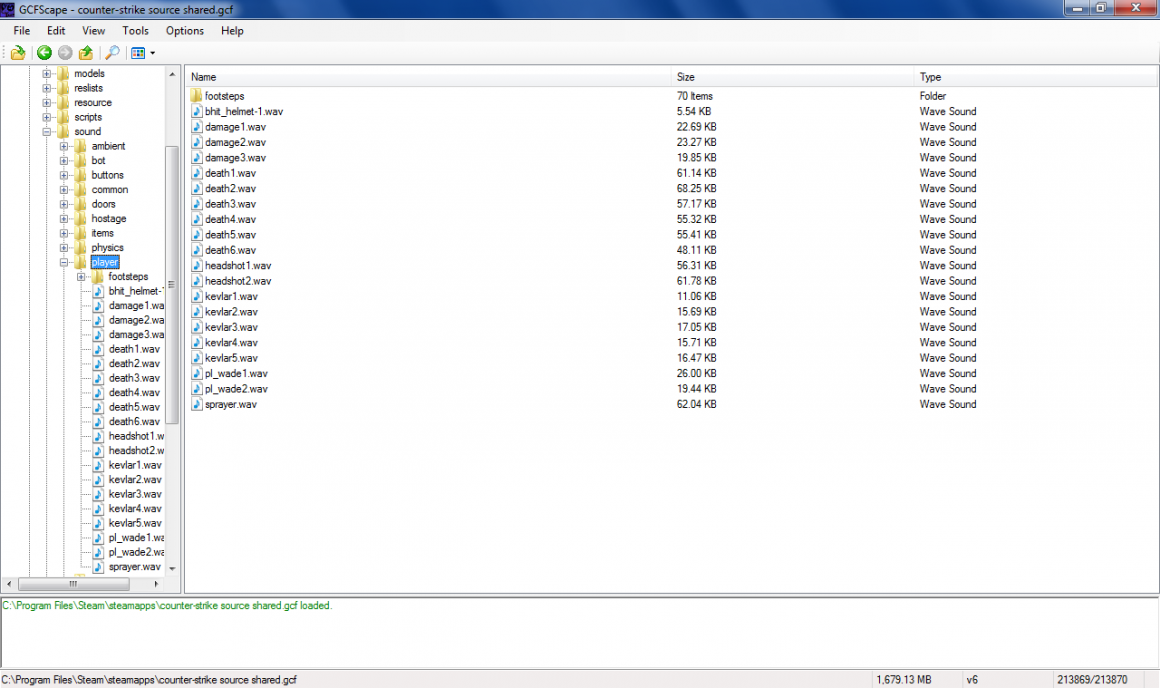
Task: Click the headshot1.wav sound file icon
Action: (x=196, y=266)
